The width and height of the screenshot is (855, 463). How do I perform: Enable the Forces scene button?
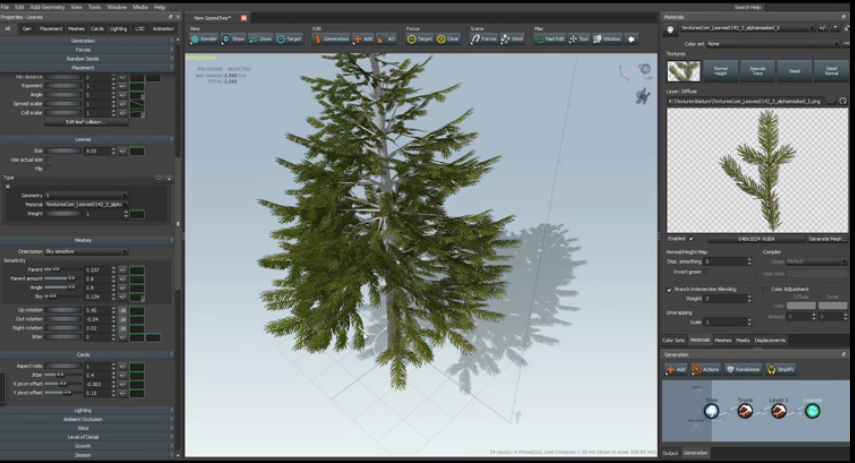(x=483, y=38)
